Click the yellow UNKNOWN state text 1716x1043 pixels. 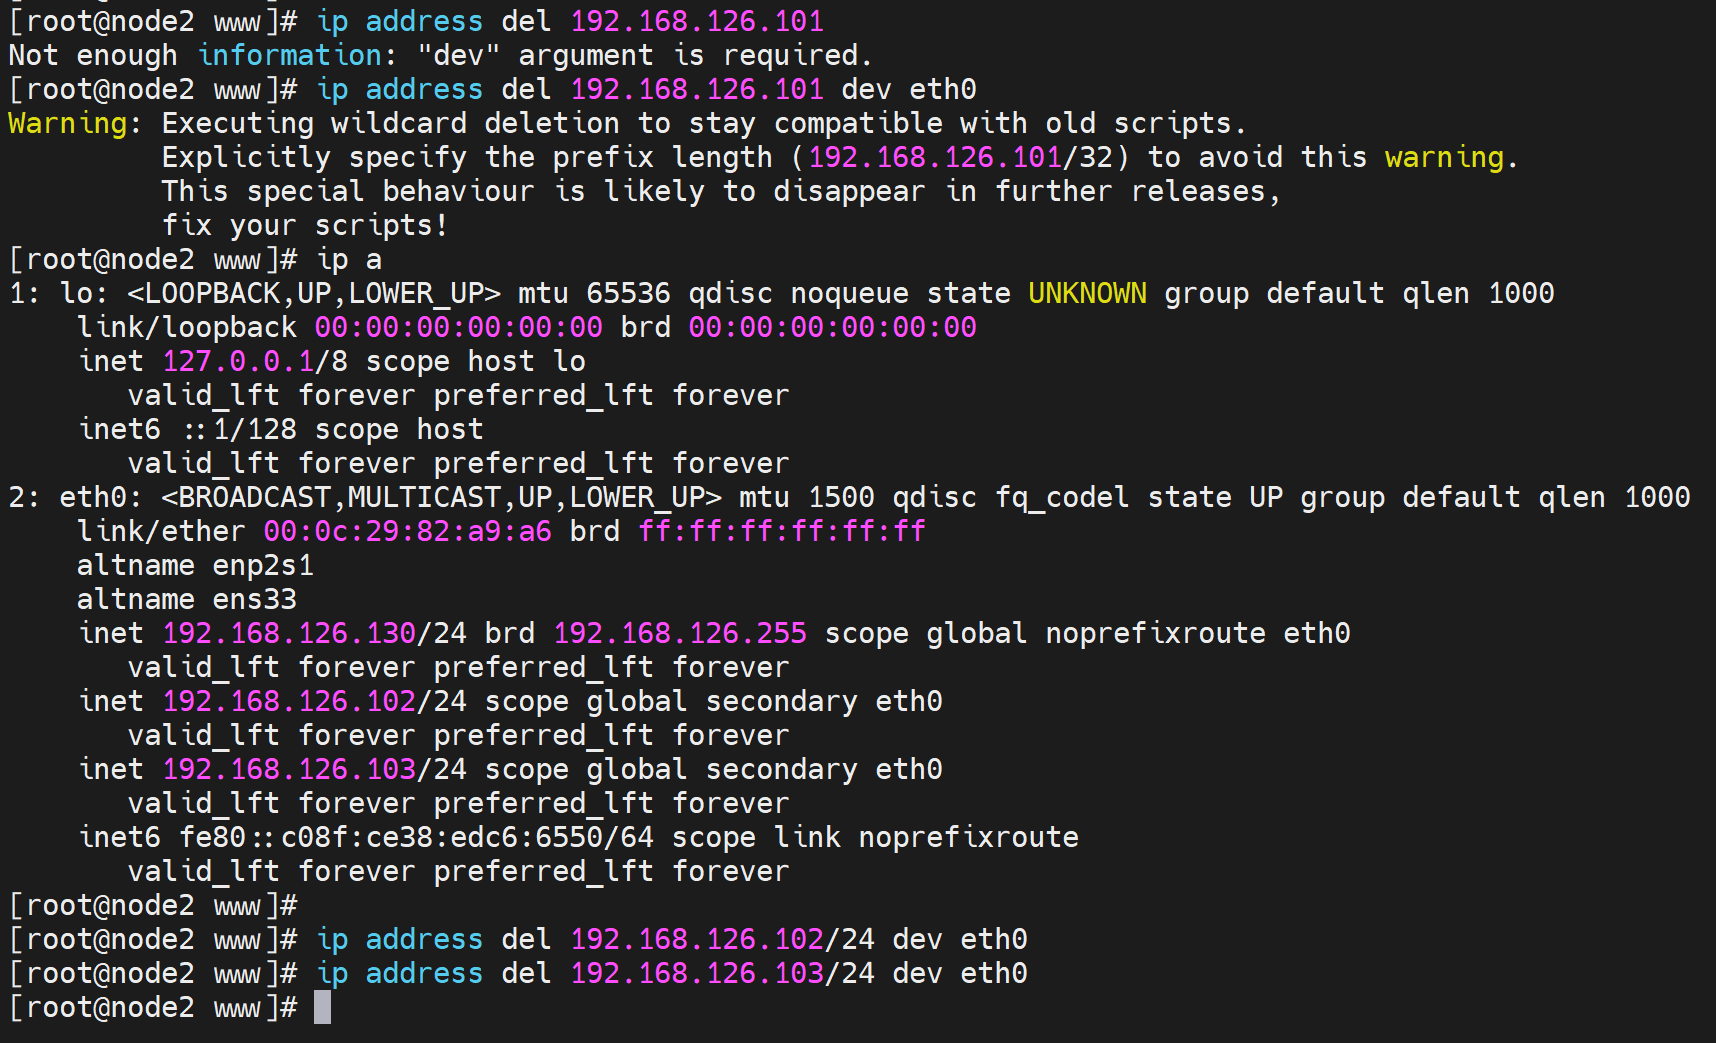point(1087,293)
